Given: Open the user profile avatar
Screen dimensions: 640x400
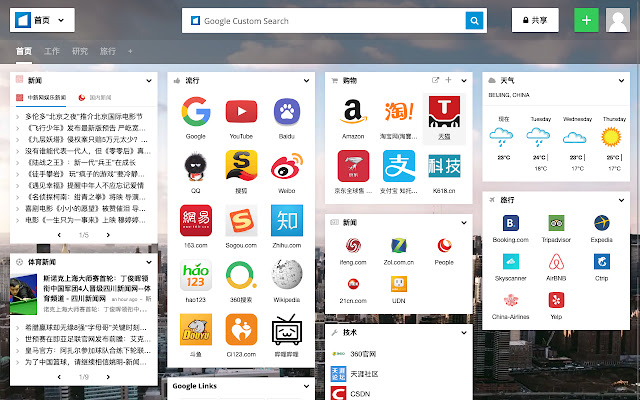Looking at the screenshot, I should (x=618, y=20).
